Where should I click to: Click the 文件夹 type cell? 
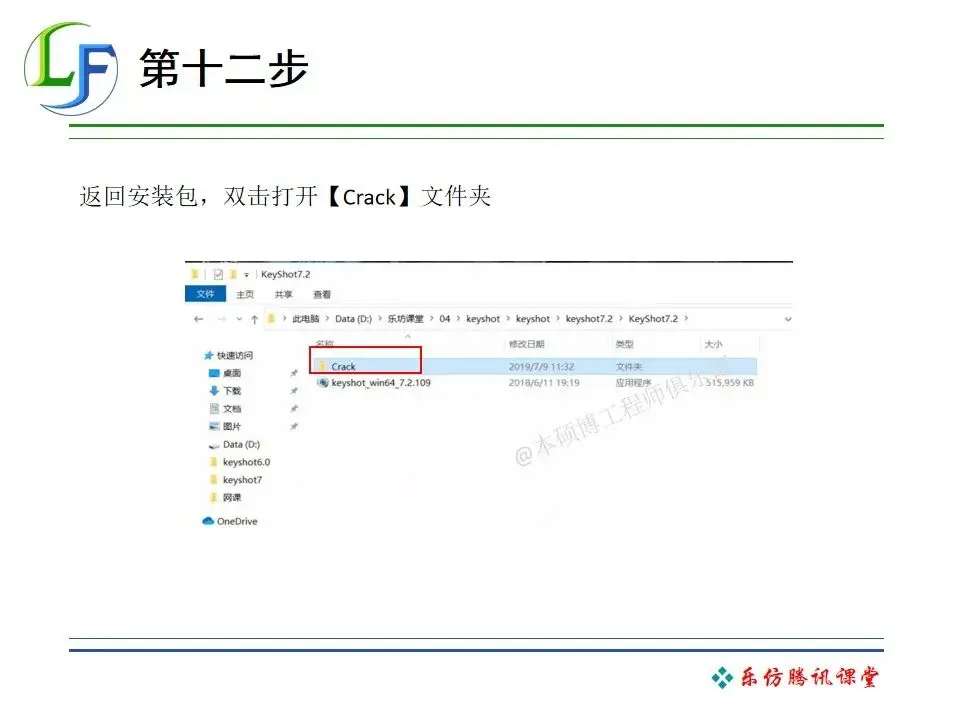pyautogui.click(x=629, y=367)
